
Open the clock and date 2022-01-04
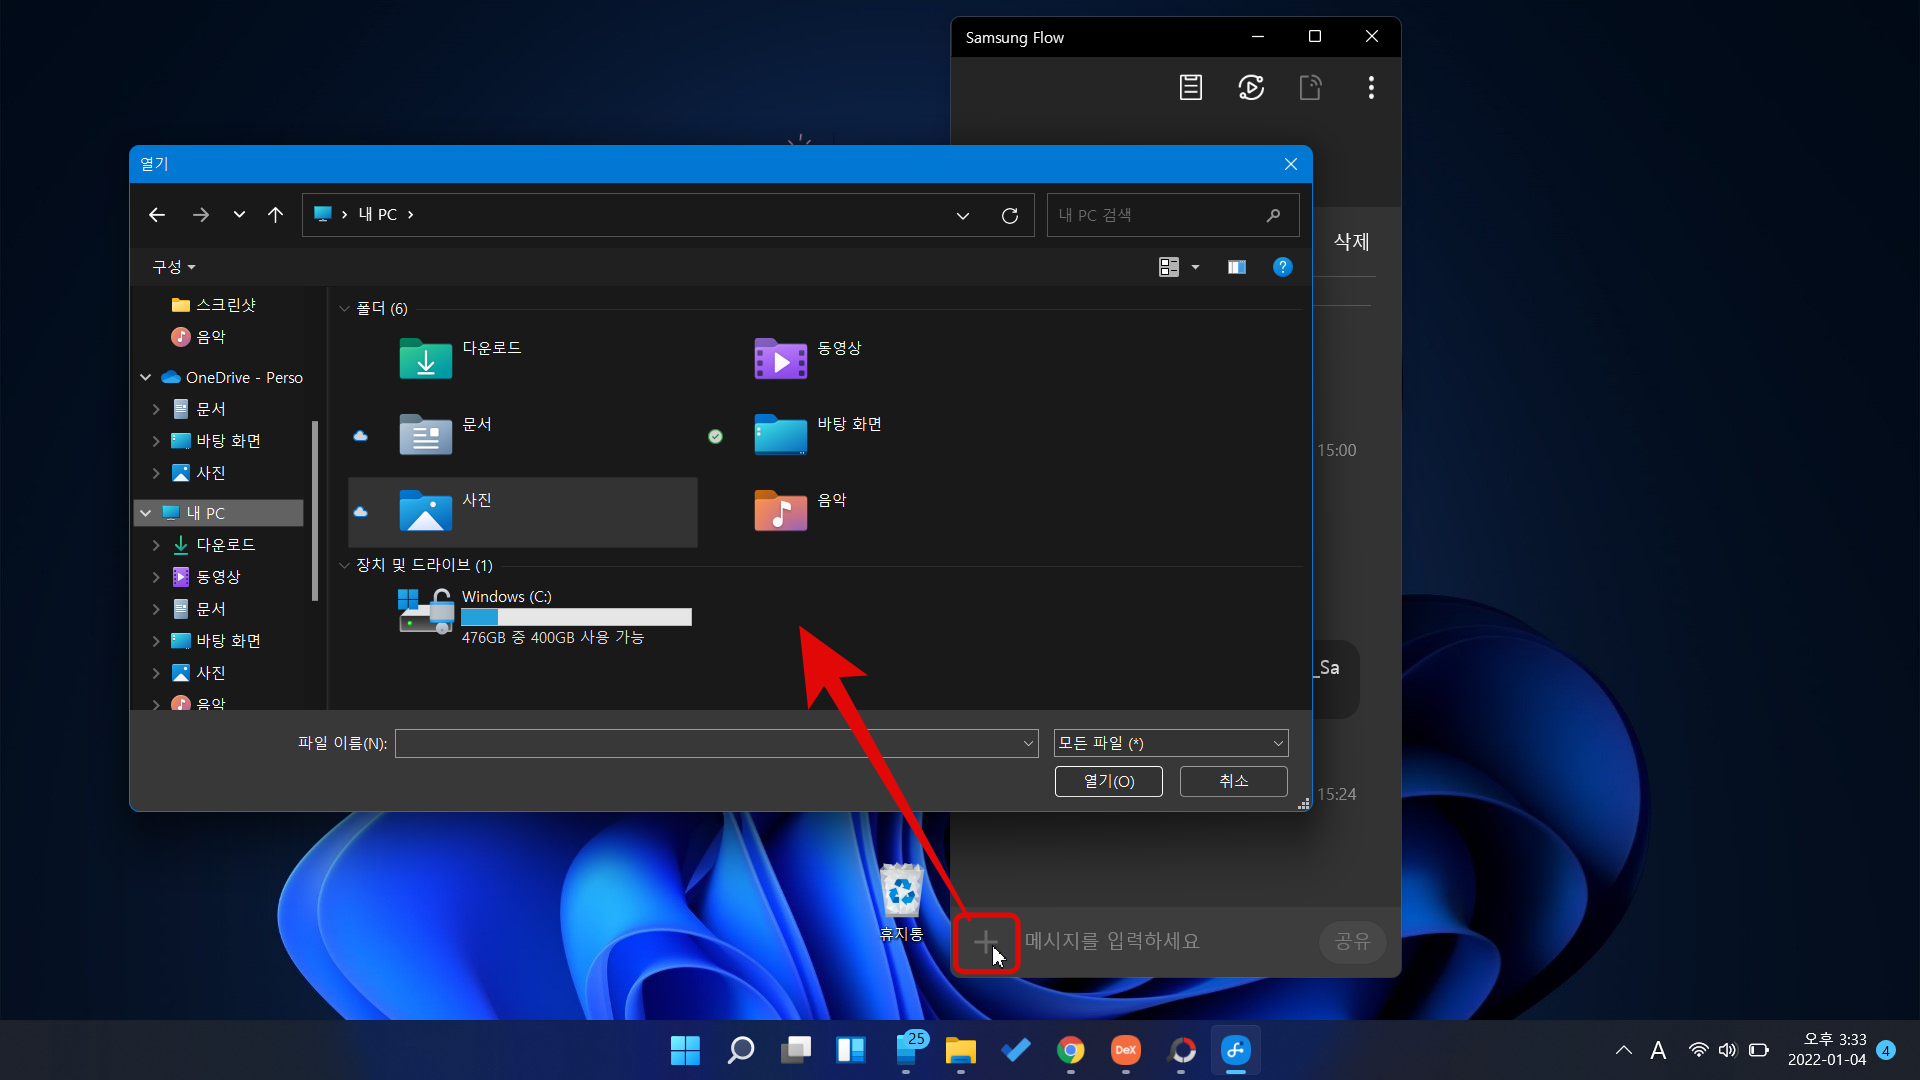tap(1827, 1050)
